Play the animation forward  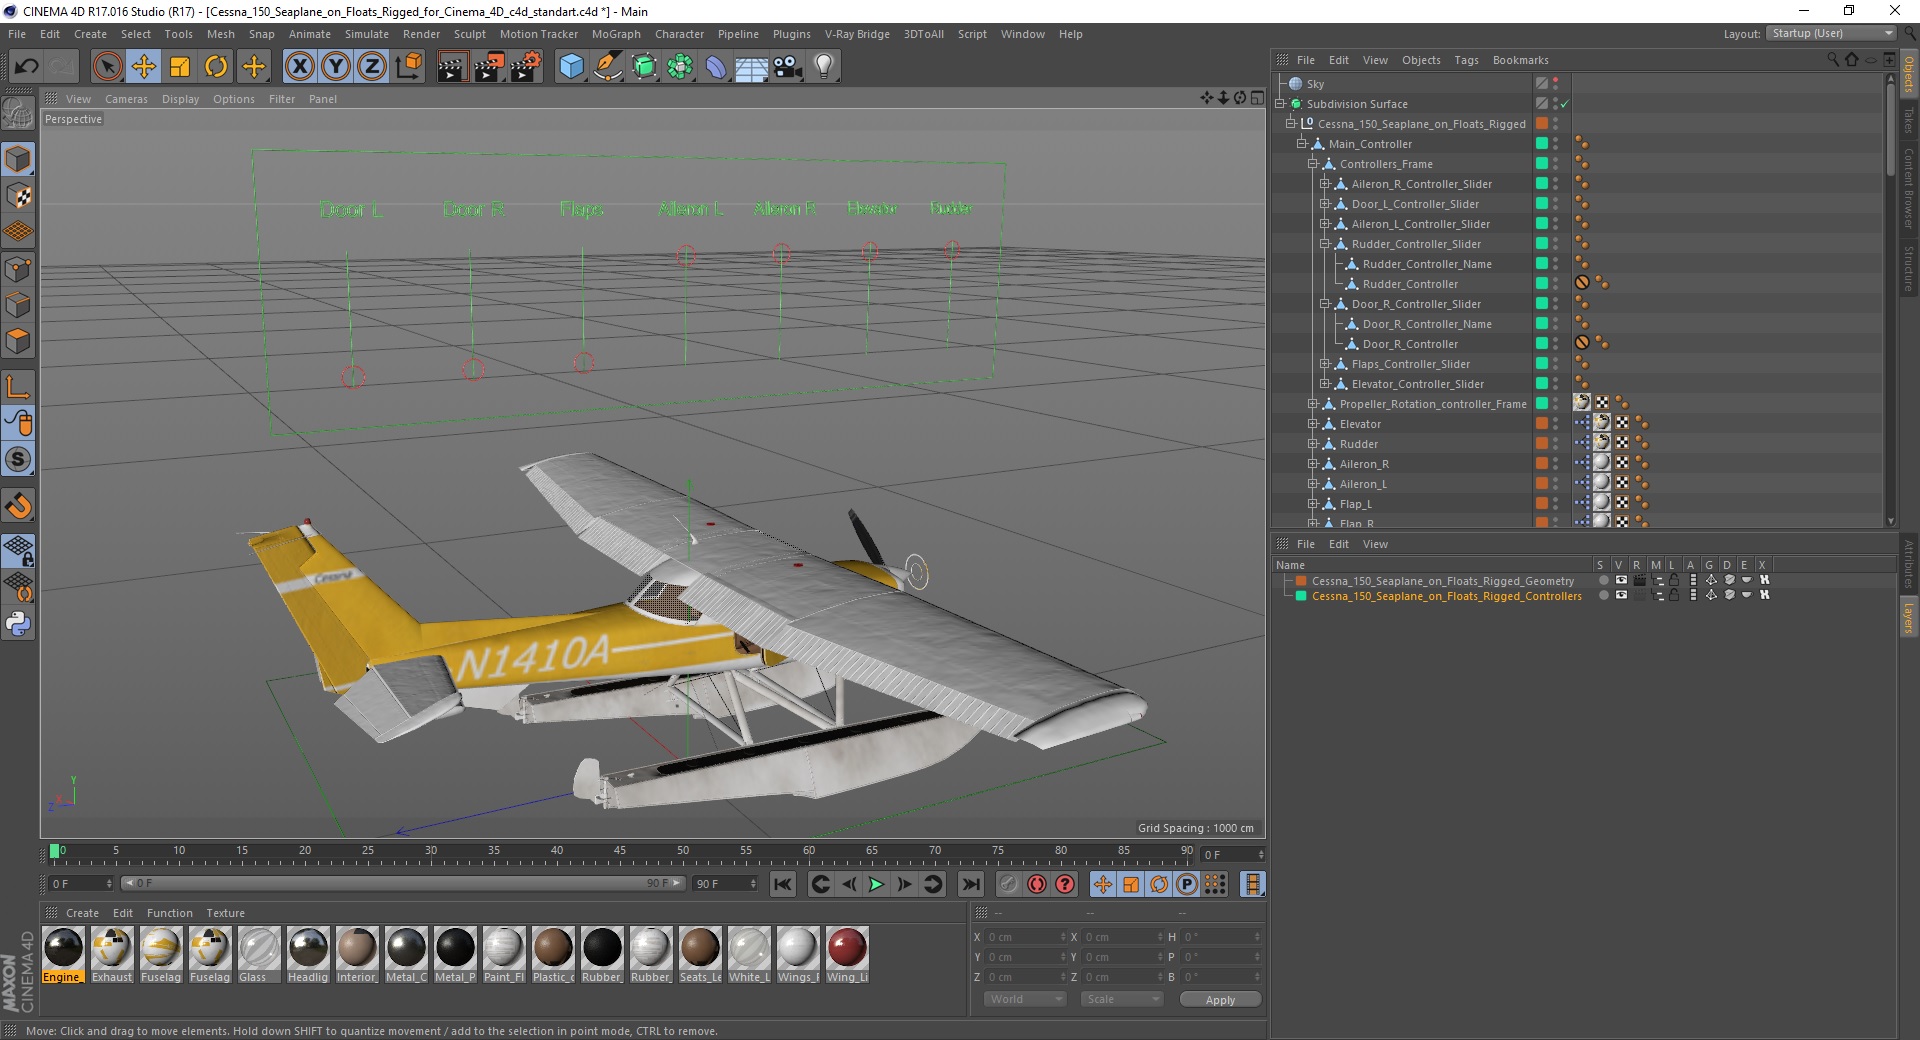click(x=876, y=884)
